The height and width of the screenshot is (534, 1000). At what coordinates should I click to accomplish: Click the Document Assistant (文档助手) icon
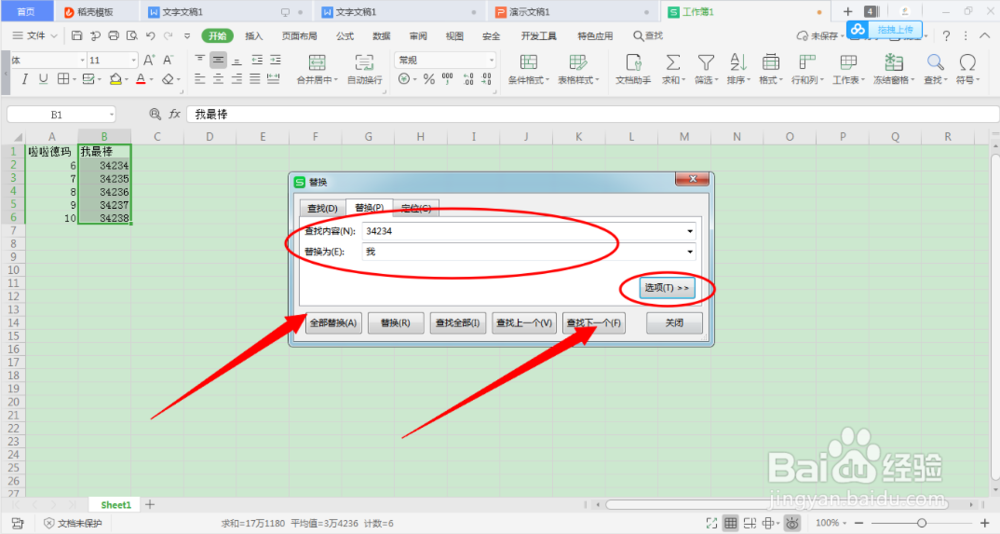tap(633, 63)
